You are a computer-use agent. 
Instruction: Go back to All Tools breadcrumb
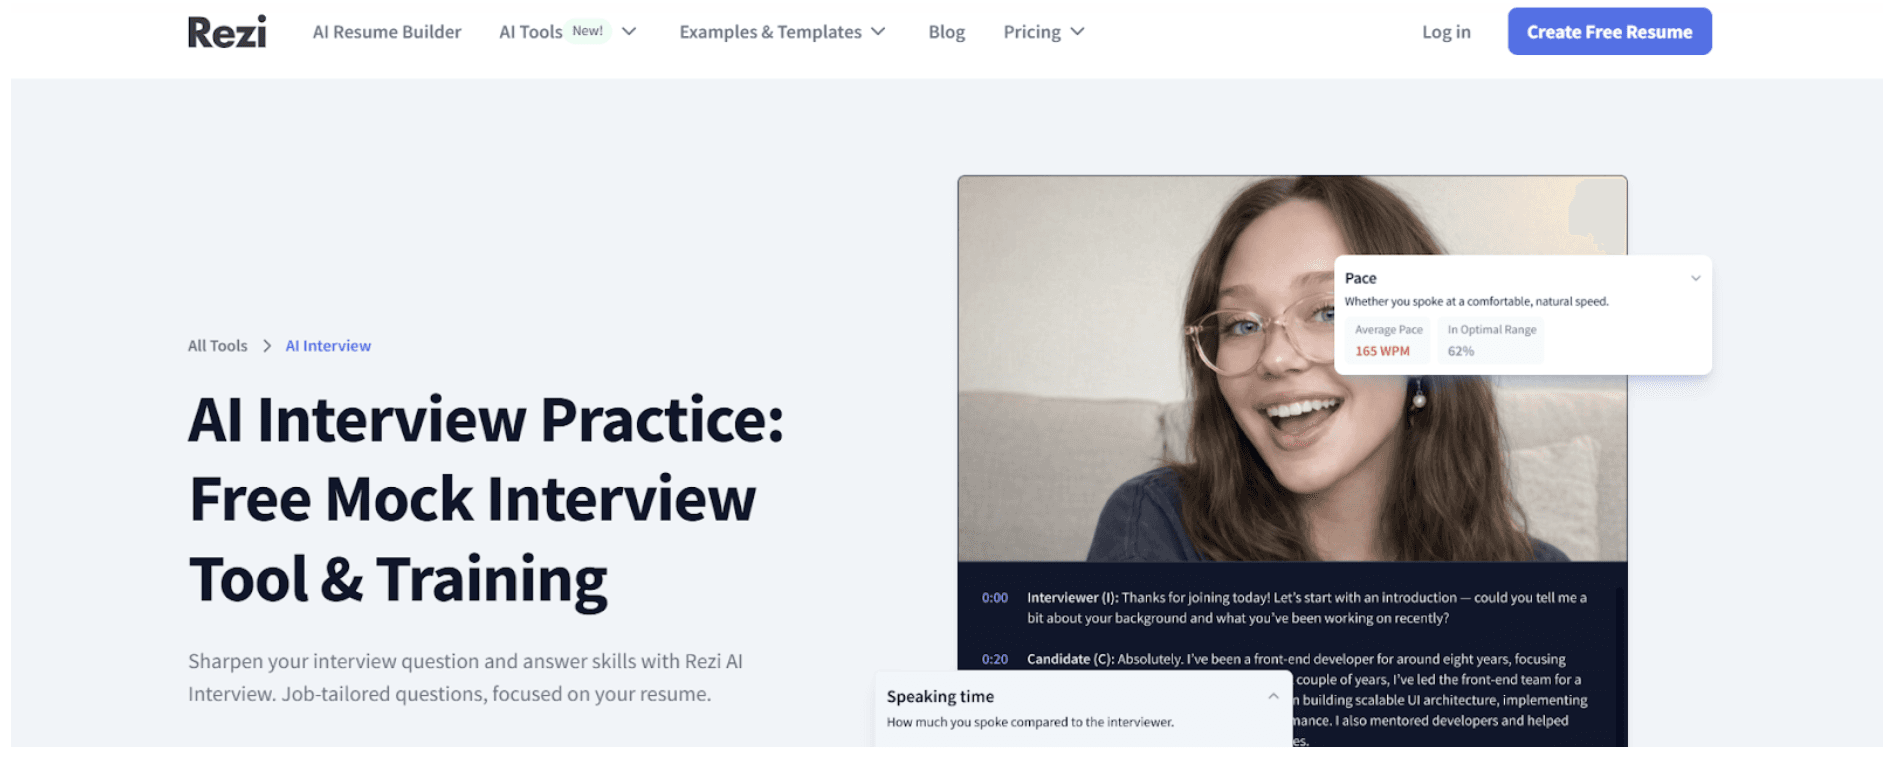[217, 346]
